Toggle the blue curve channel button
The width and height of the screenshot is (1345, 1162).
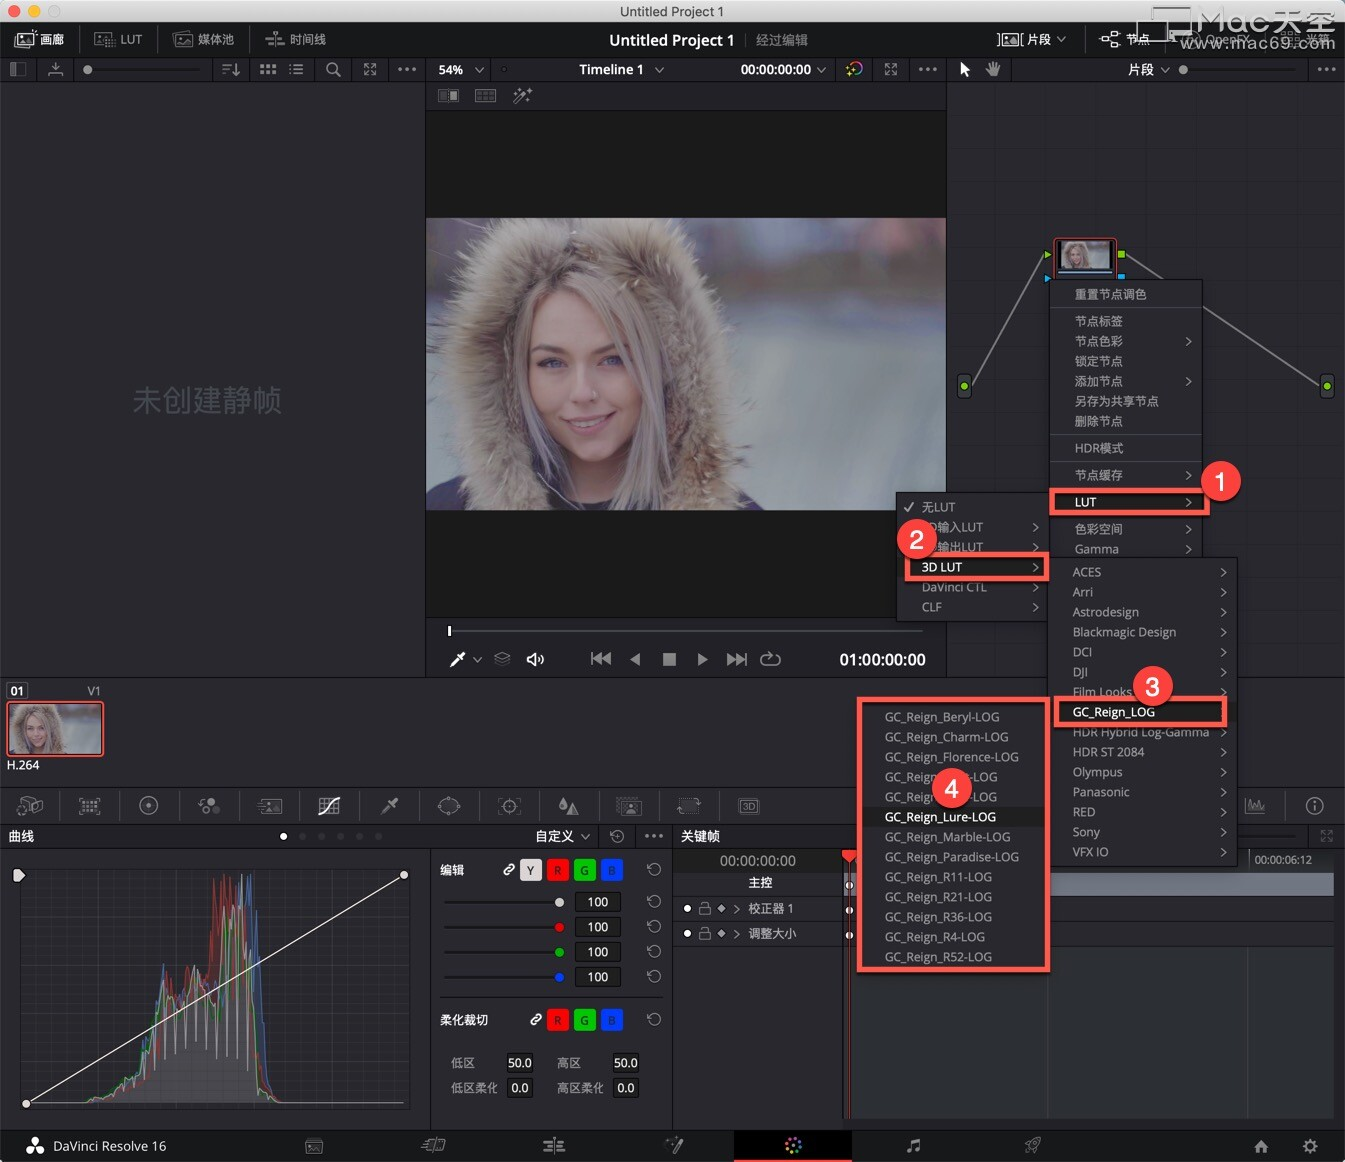click(x=612, y=870)
